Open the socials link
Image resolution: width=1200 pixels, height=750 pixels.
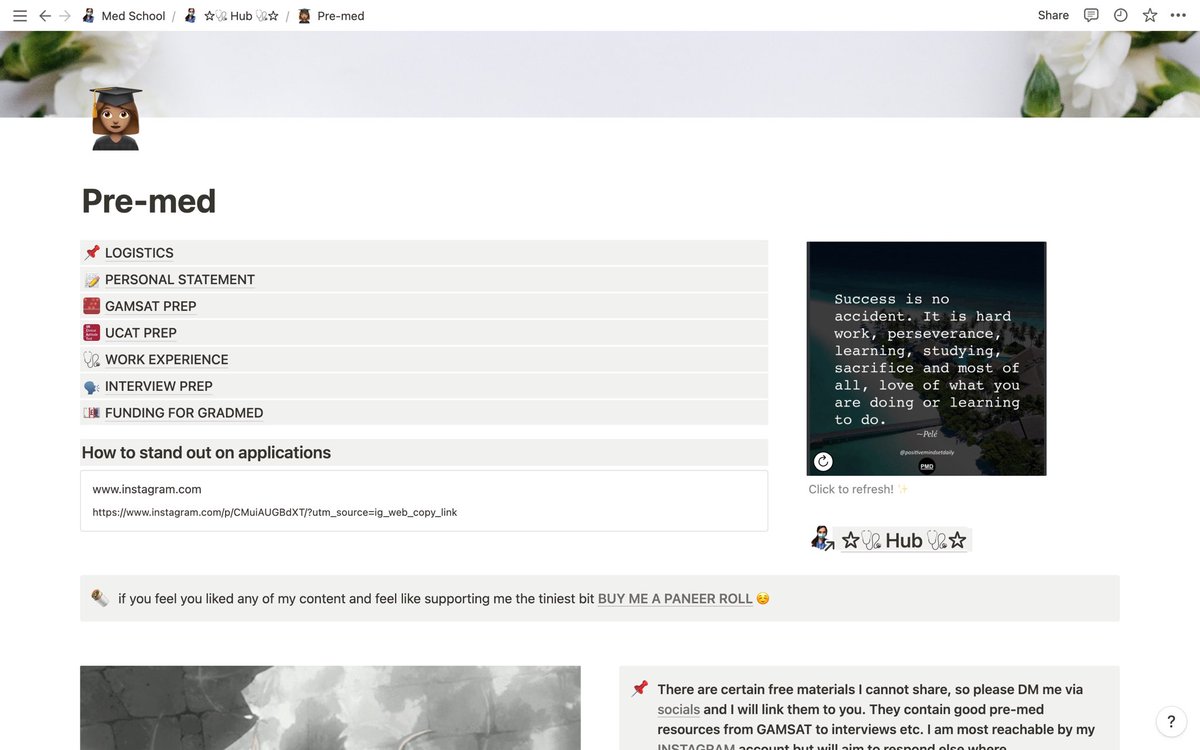(679, 709)
